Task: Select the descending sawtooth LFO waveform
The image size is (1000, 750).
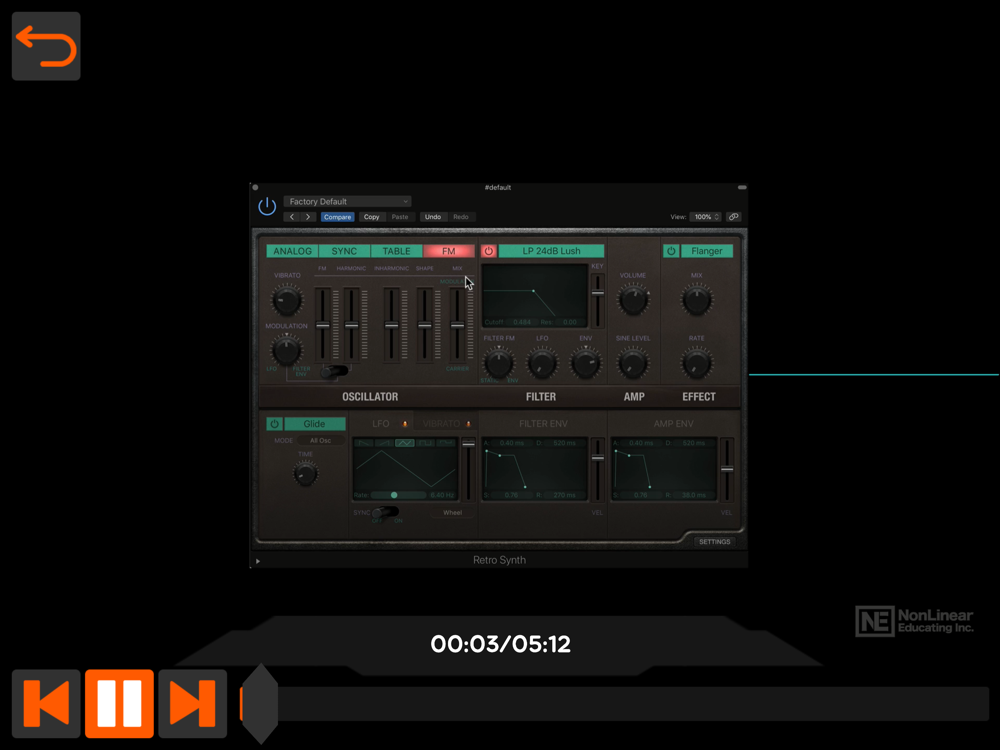Action: click(x=364, y=443)
